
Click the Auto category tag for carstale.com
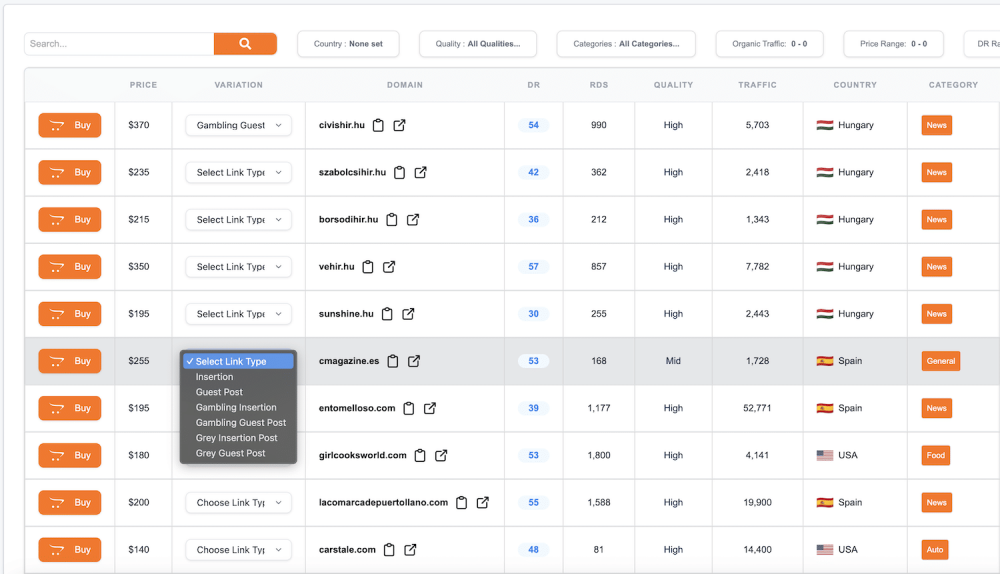pos(935,550)
